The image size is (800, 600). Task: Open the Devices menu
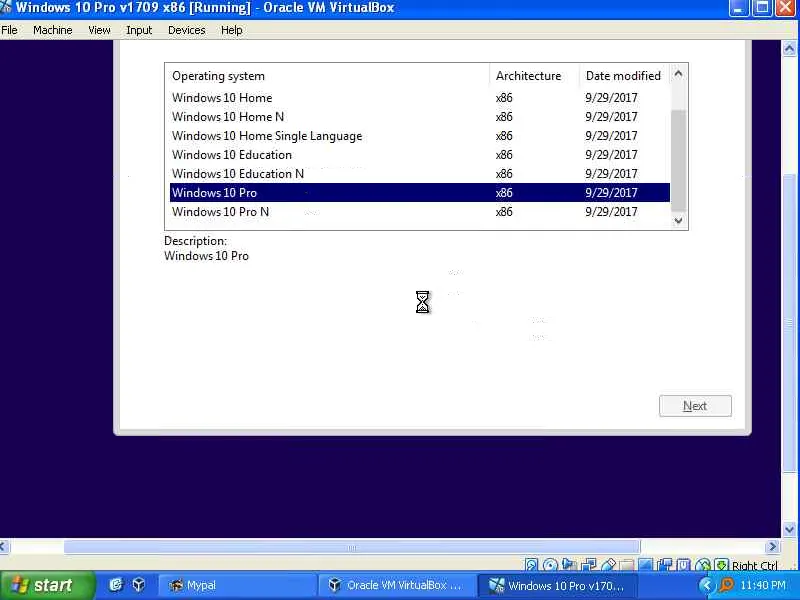[186, 30]
